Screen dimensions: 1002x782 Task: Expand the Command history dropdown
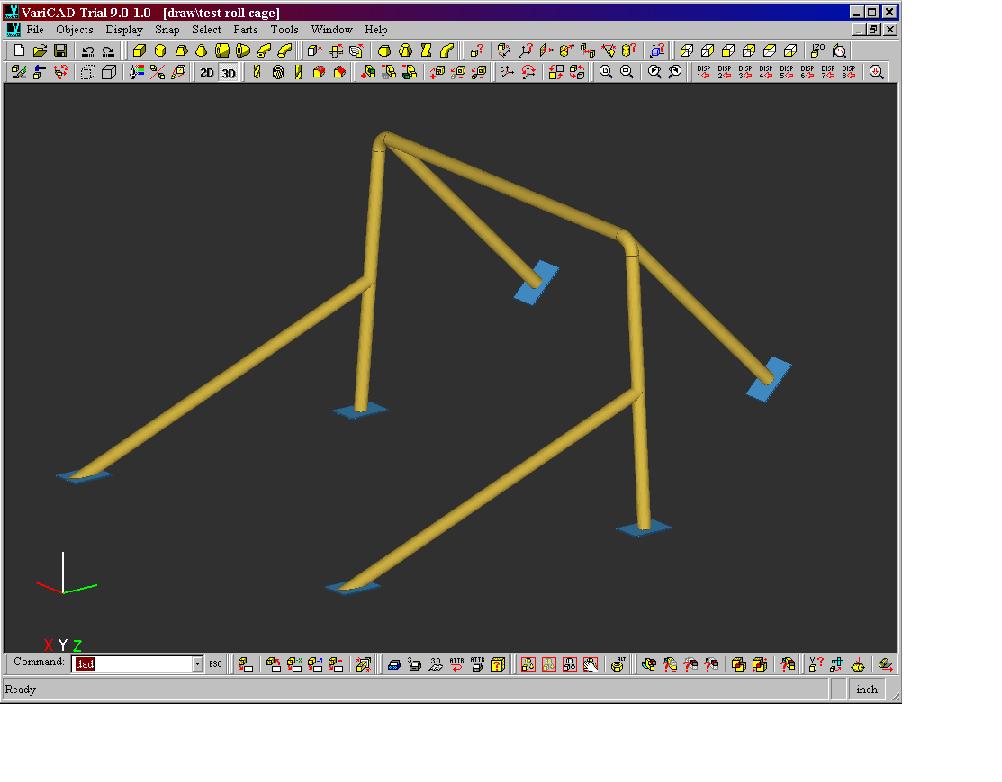[x=197, y=664]
